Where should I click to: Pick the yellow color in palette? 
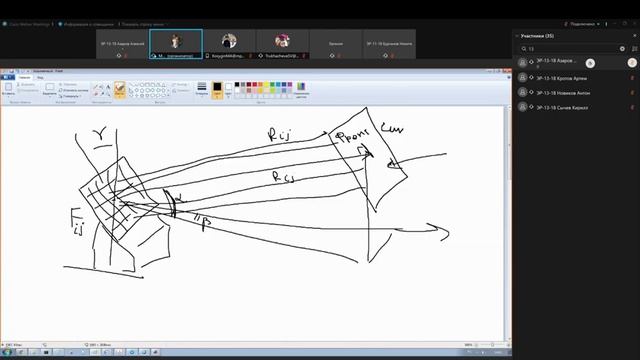(x=266, y=84)
